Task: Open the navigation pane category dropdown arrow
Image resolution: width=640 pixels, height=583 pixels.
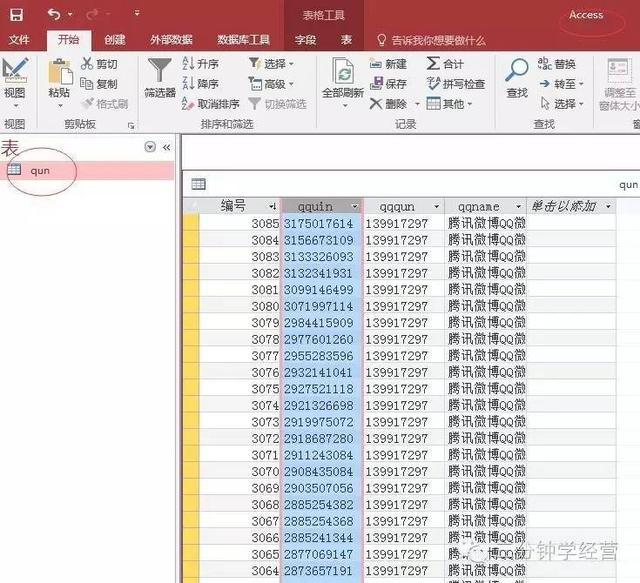Action: coord(150,147)
